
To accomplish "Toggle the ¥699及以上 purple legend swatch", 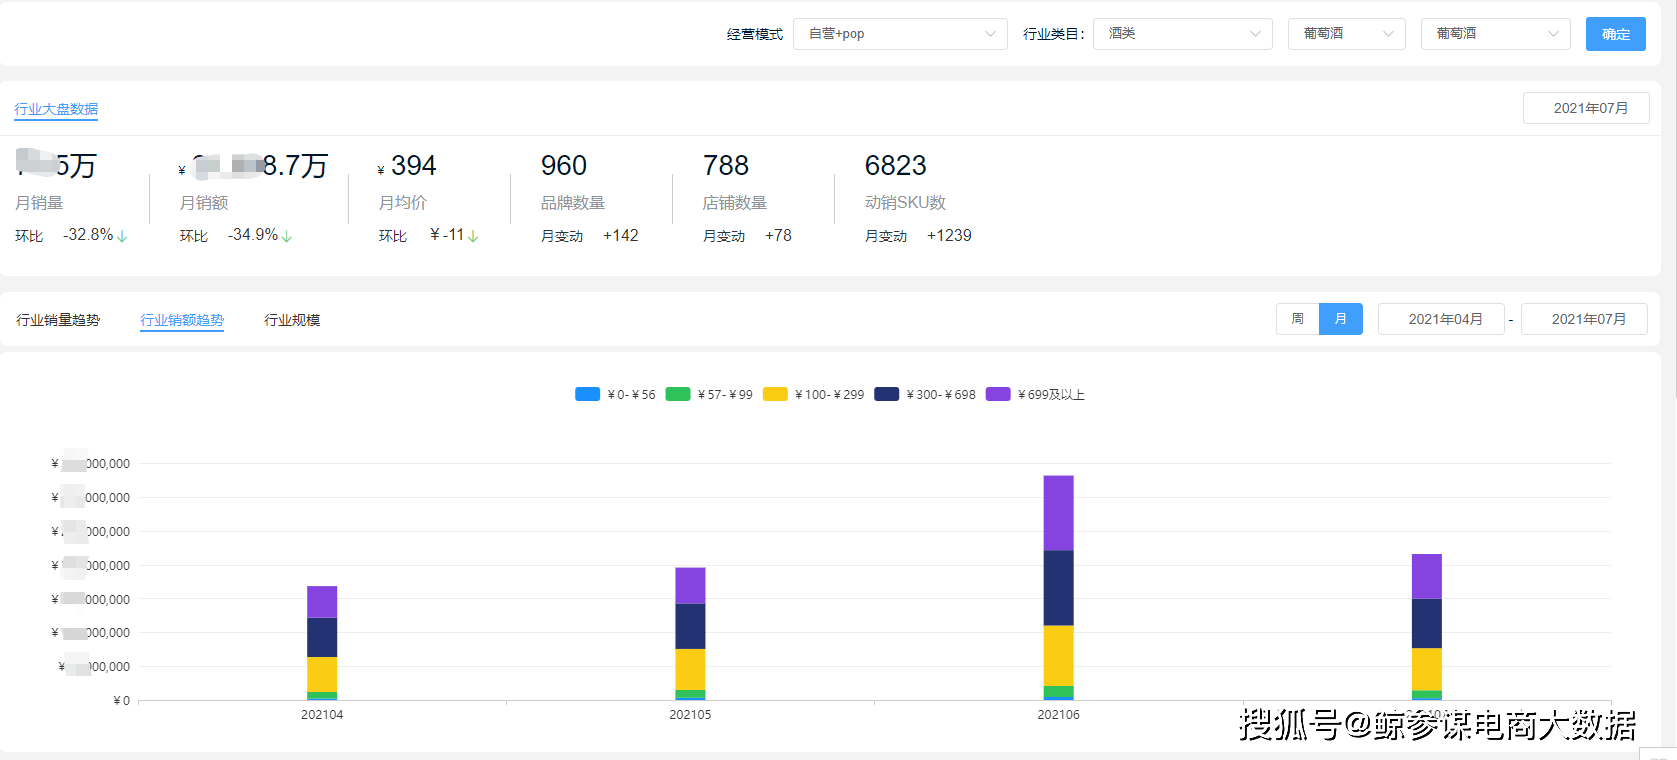I will point(998,394).
